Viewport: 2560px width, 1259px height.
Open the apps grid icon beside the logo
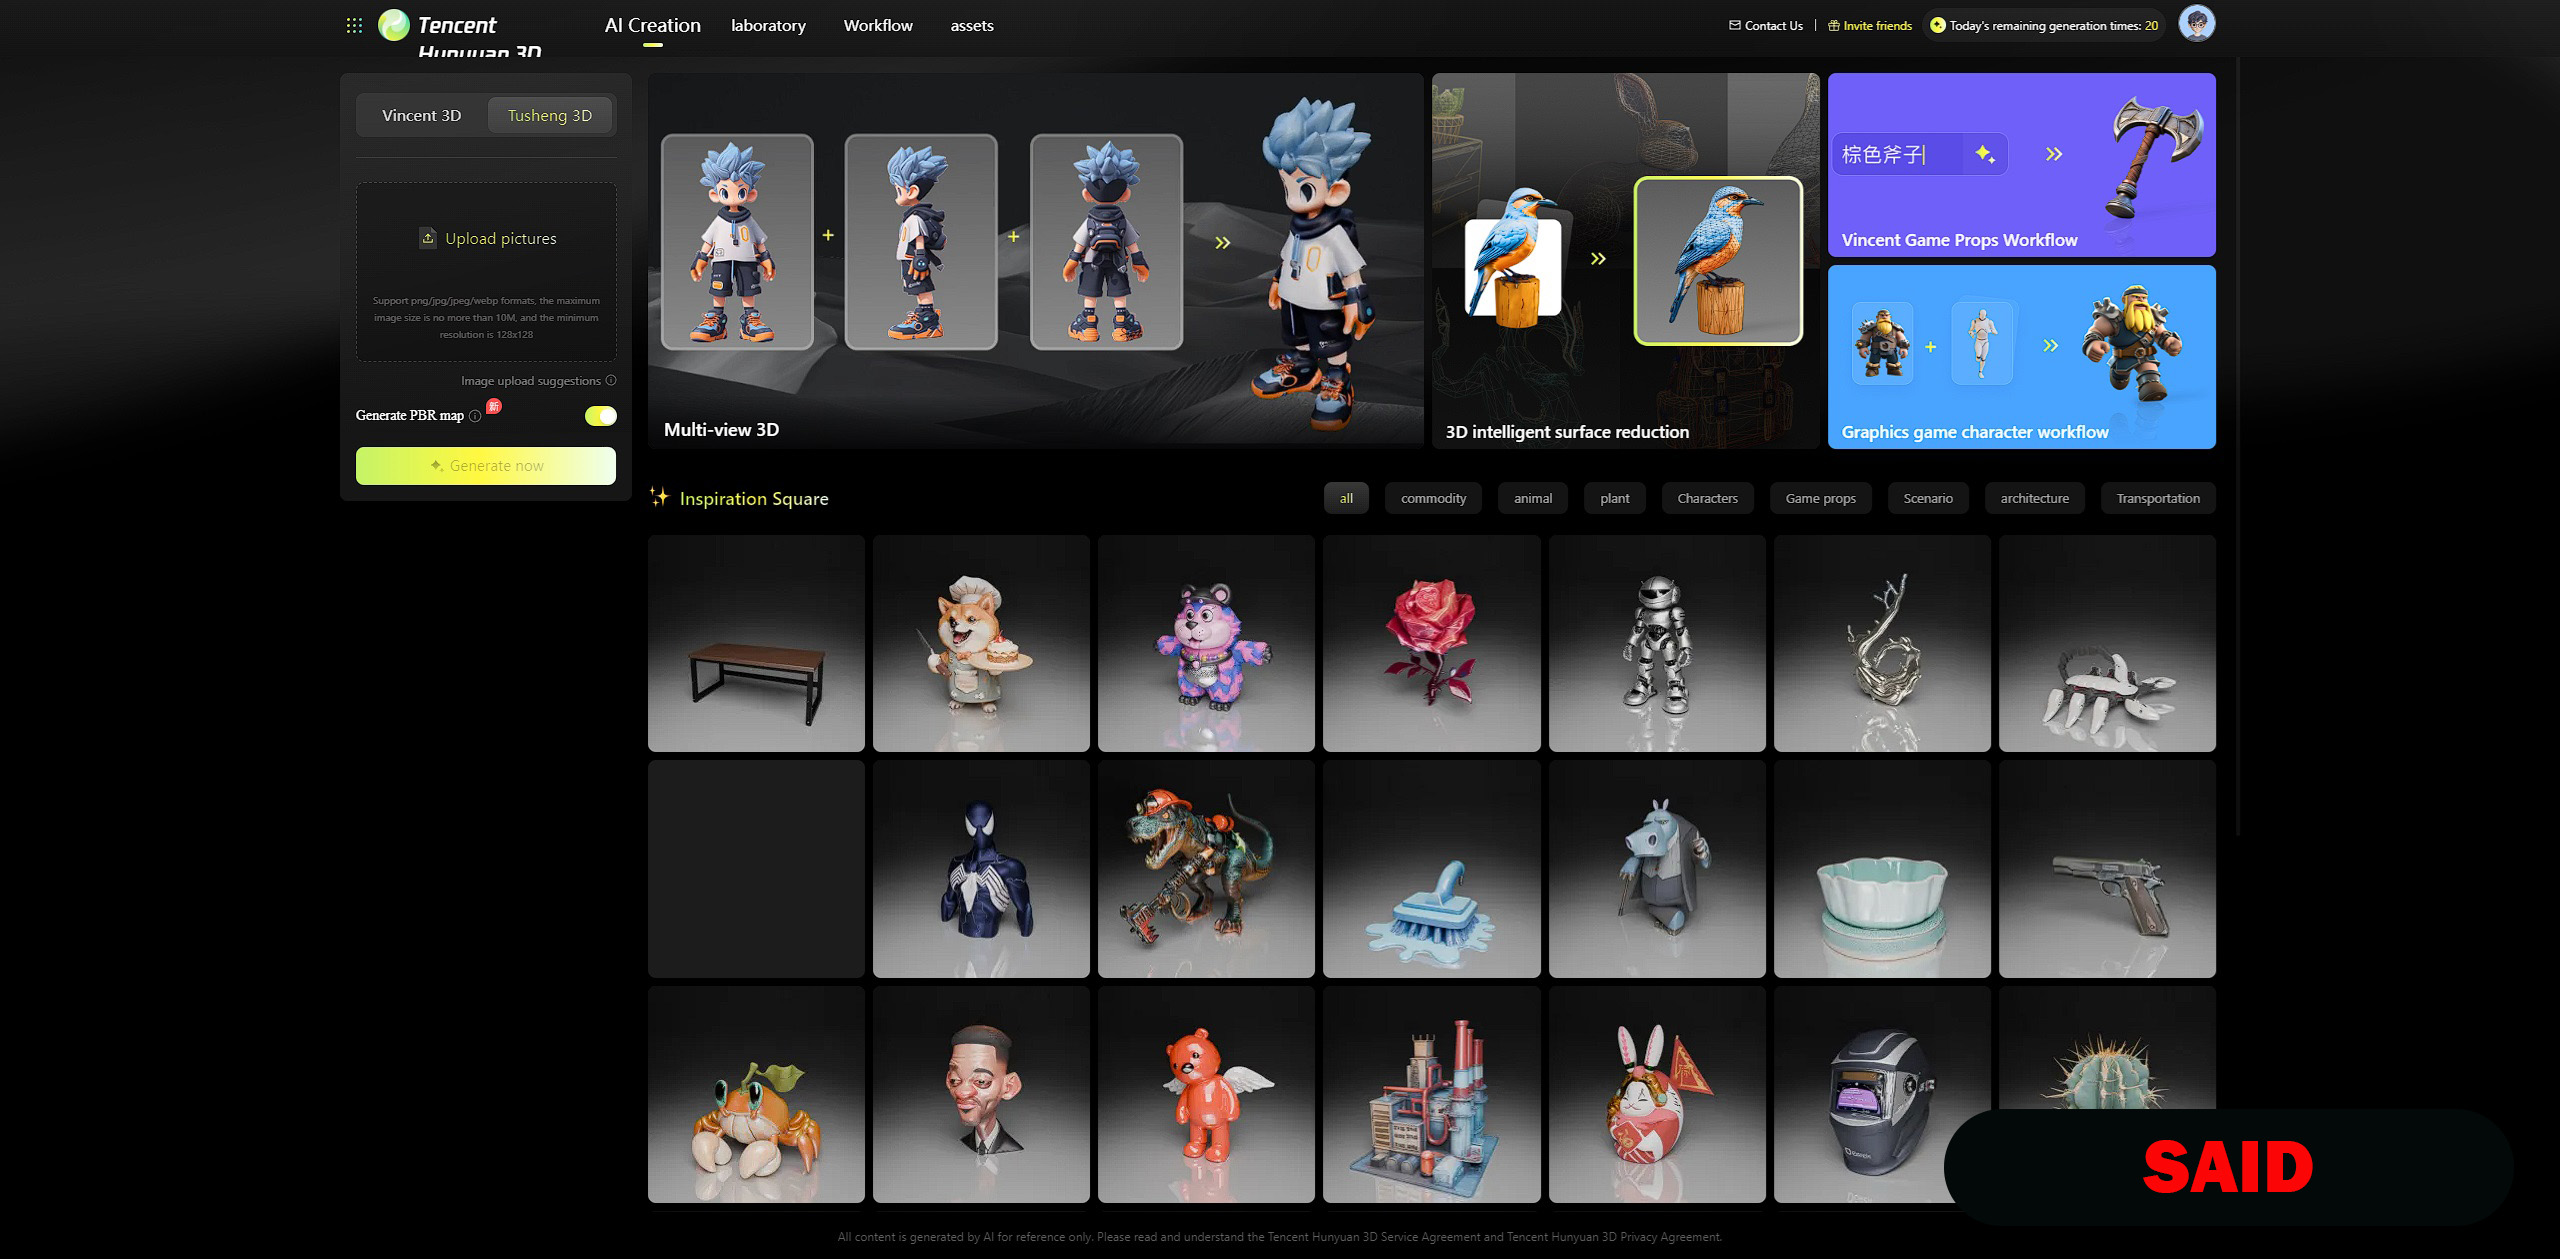[354, 25]
